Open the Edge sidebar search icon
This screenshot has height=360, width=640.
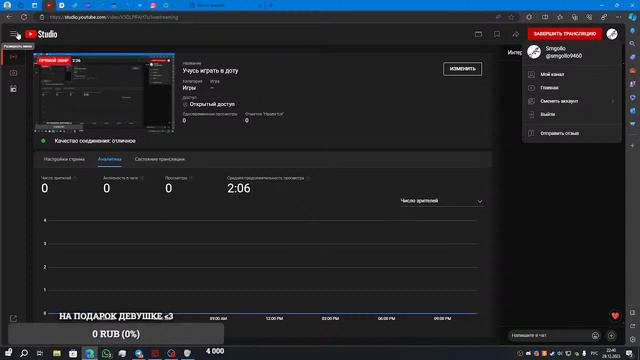(x=632, y=43)
